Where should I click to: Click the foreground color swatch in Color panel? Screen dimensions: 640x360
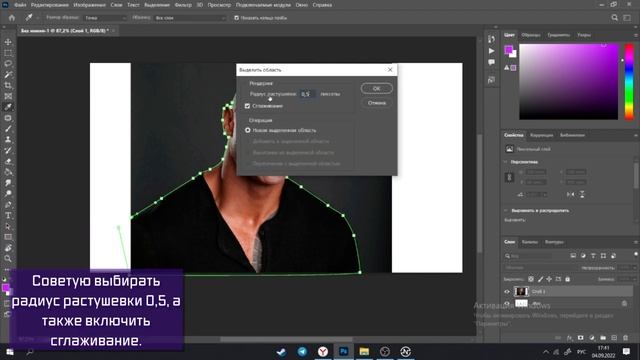pyautogui.click(x=509, y=50)
